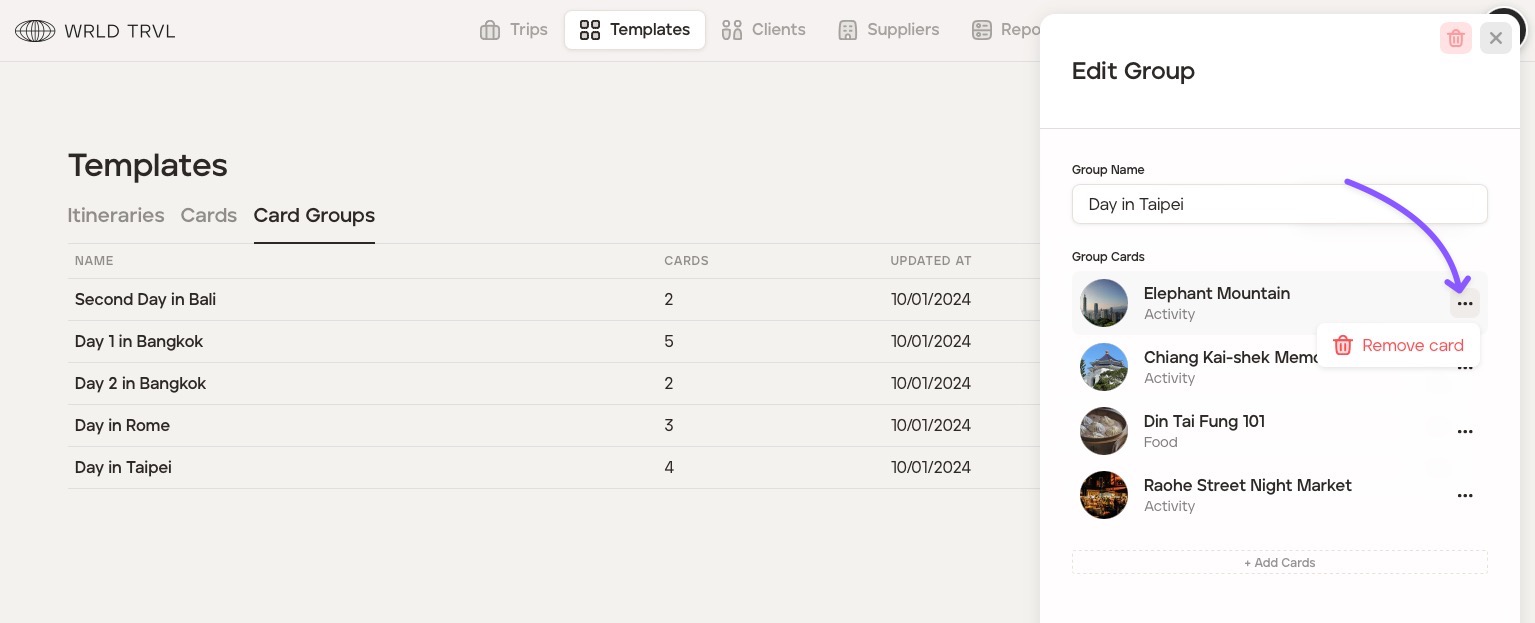1535x623 pixels.
Task: Open Elephant Mountain three-dot options menu
Action: coord(1464,303)
